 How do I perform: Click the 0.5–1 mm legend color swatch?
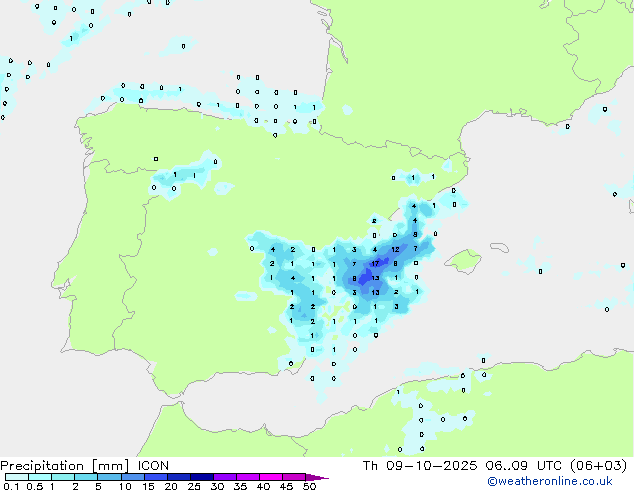40,477
